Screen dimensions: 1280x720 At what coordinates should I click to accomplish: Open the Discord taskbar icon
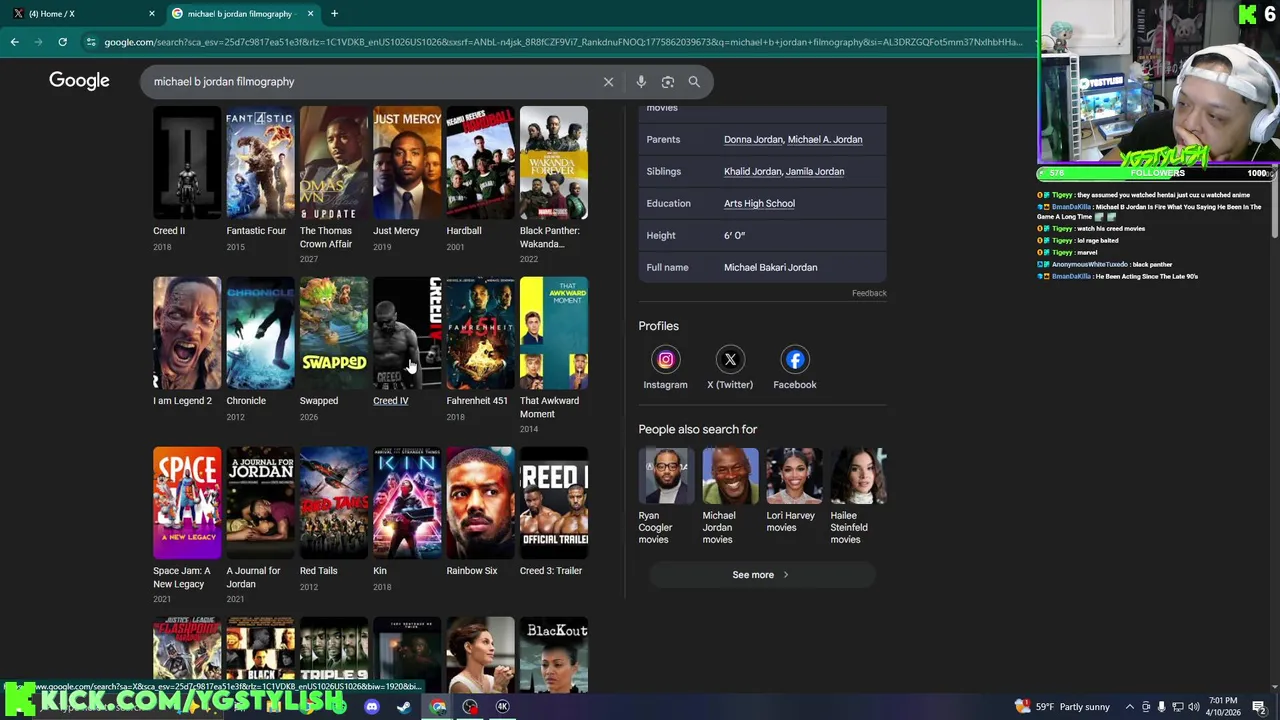[372, 707]
